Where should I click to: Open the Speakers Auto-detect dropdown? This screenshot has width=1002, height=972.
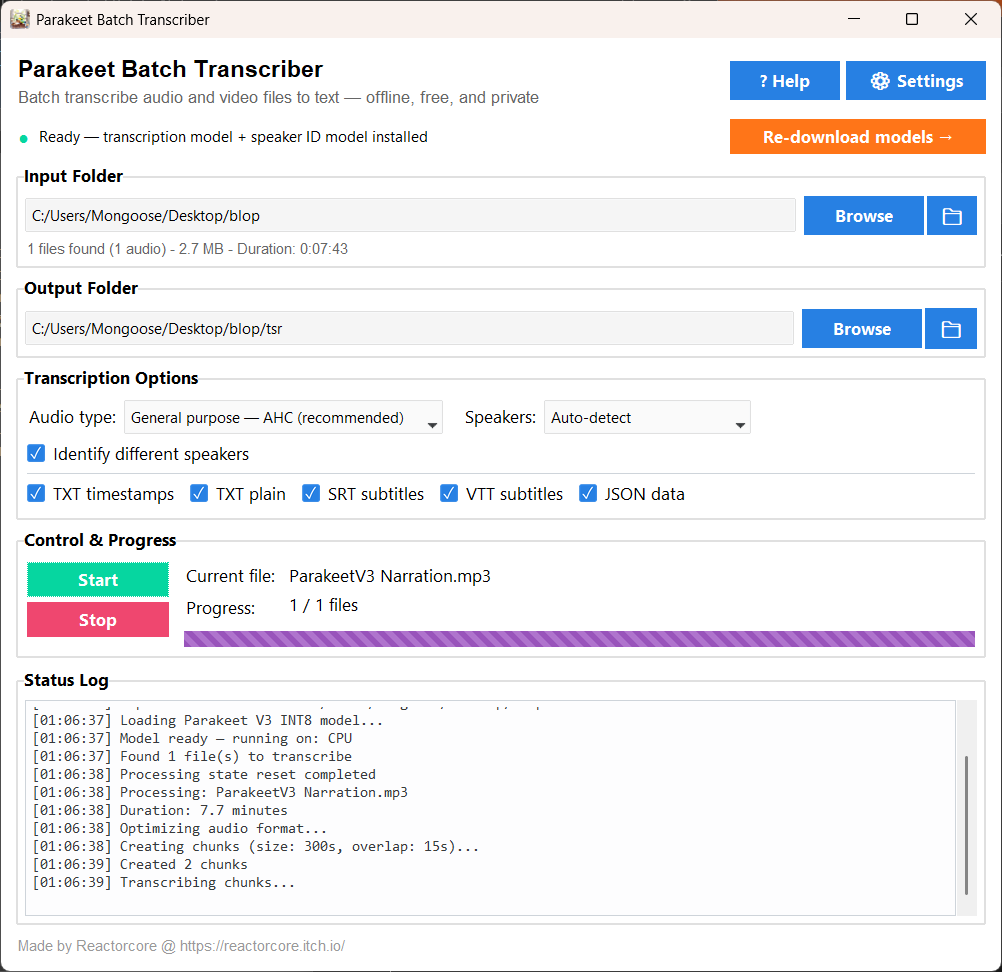pos(647,418)
